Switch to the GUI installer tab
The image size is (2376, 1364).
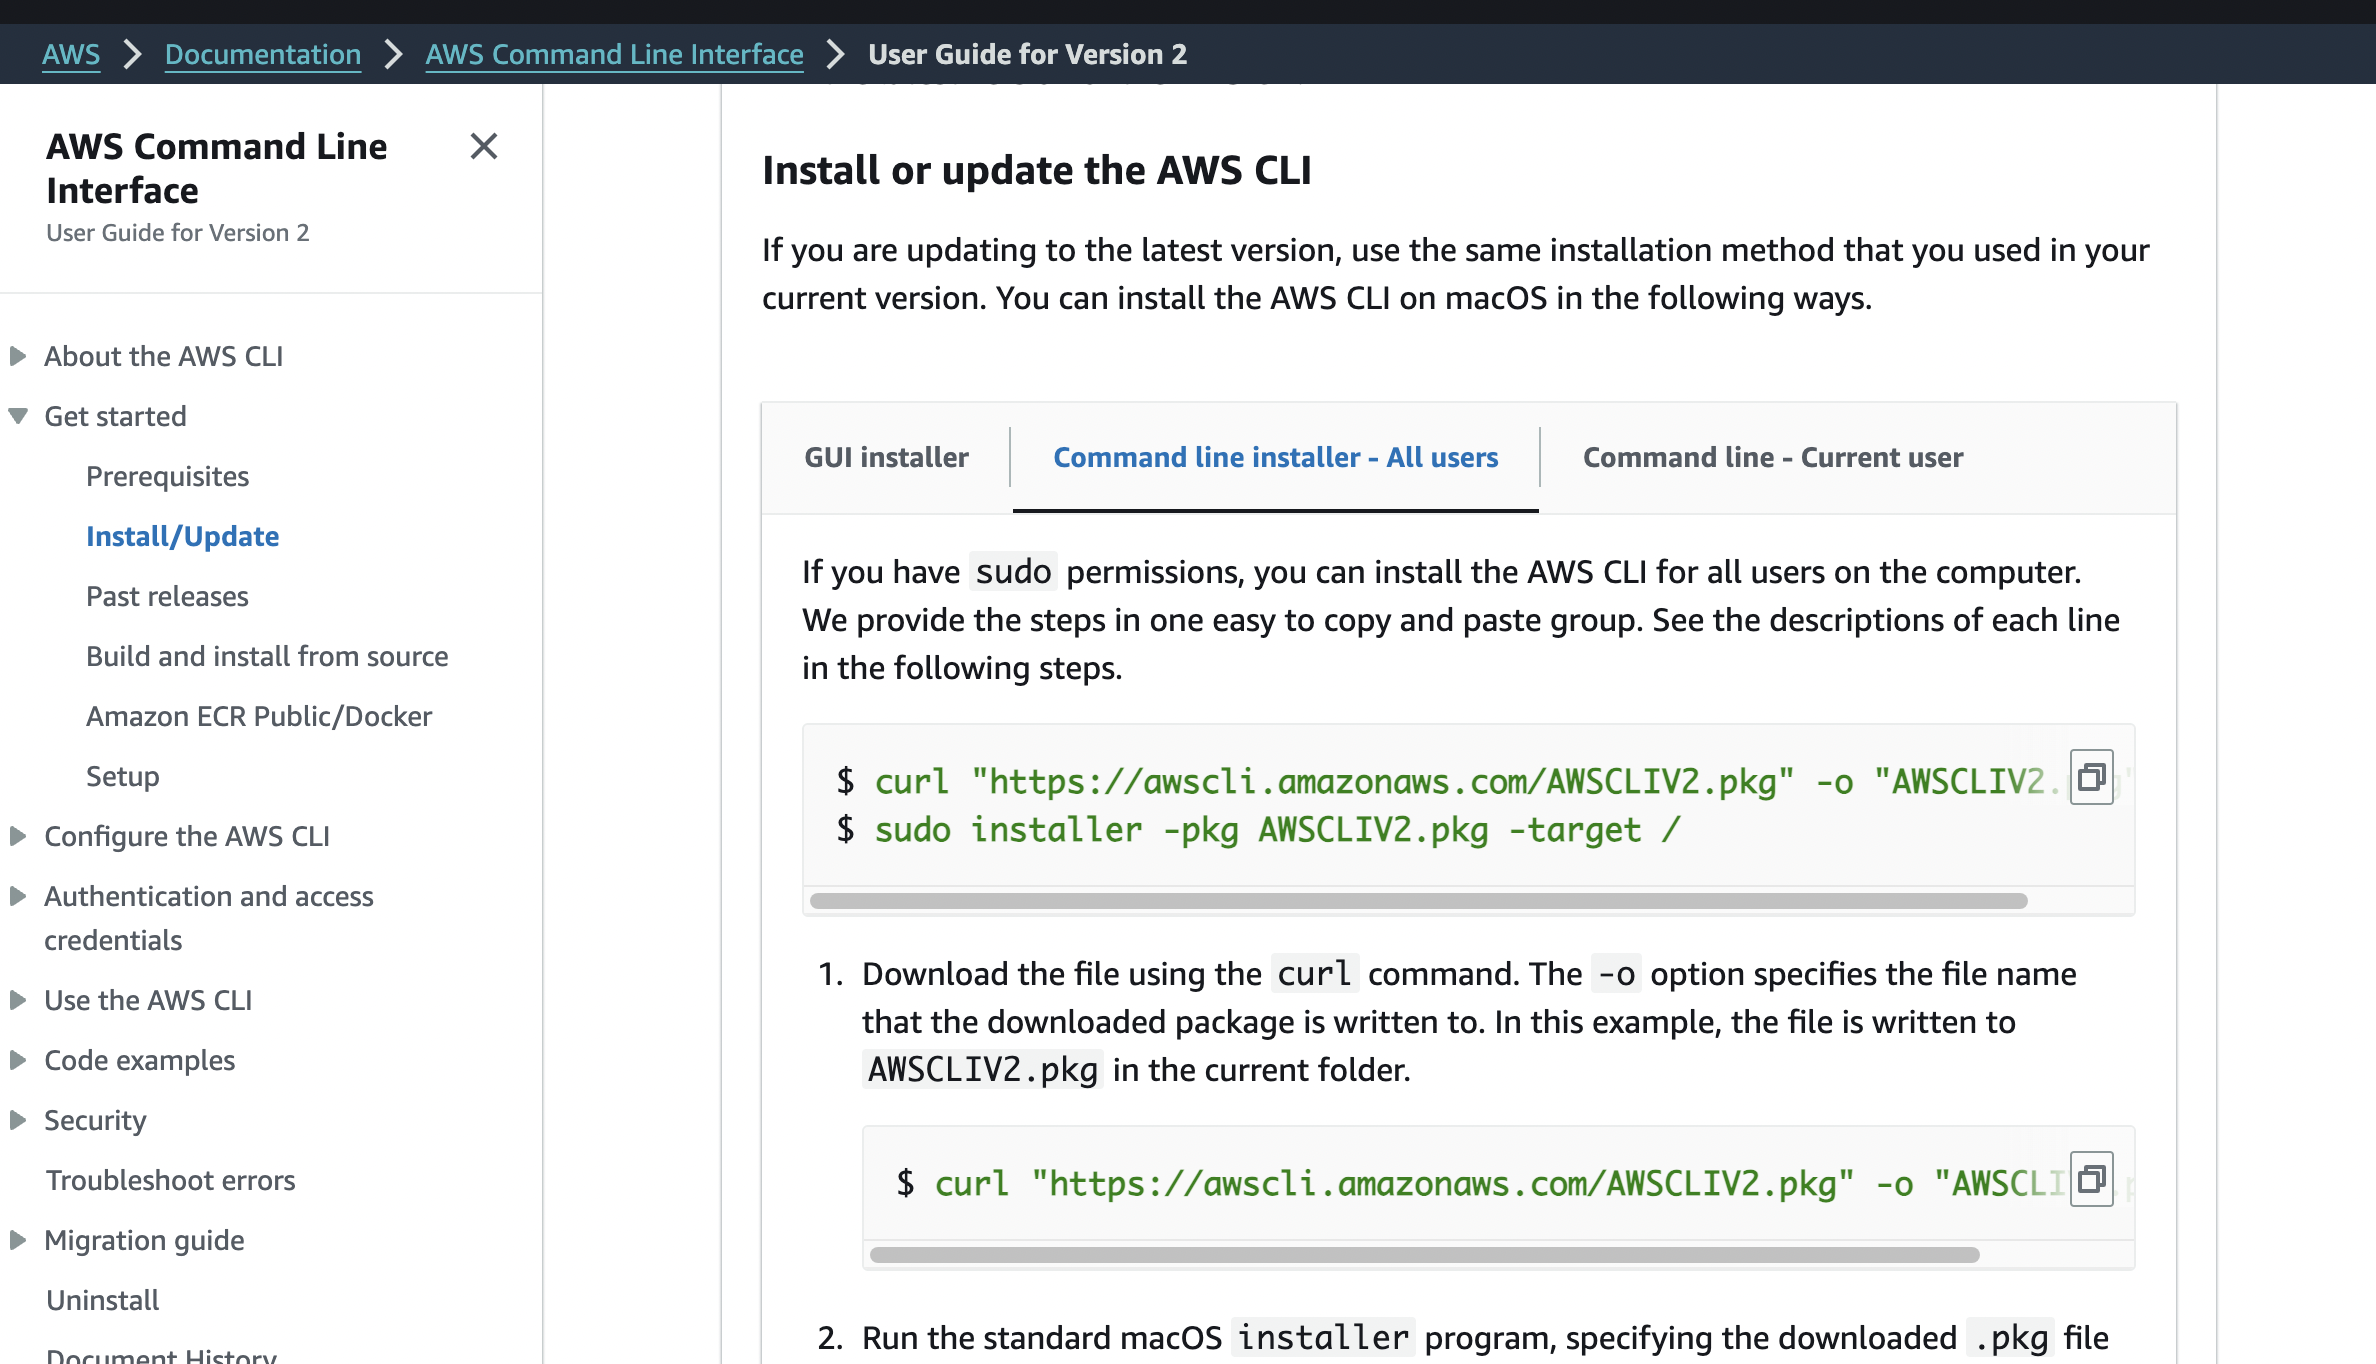[886, 457]
